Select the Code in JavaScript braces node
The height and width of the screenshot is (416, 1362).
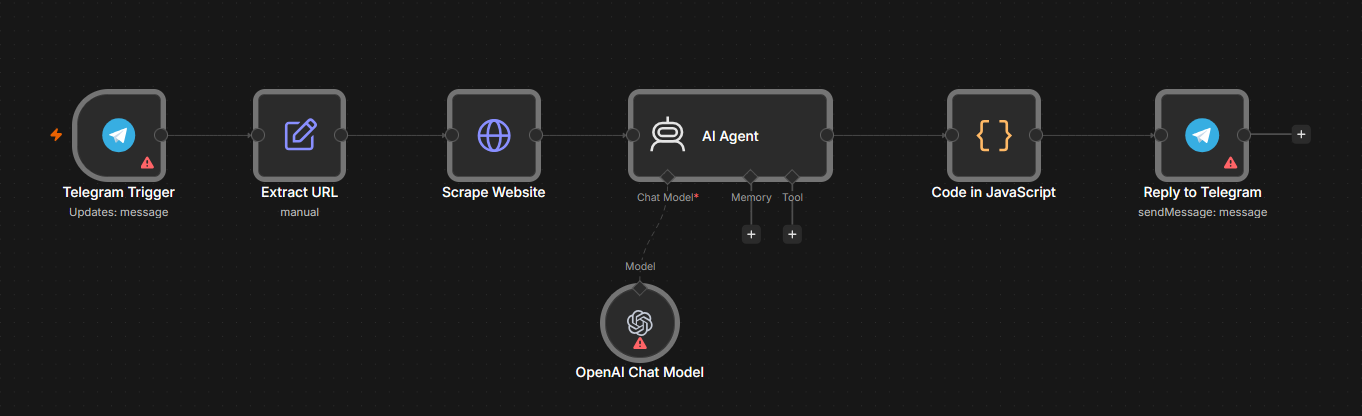click(x=994, y=135)
